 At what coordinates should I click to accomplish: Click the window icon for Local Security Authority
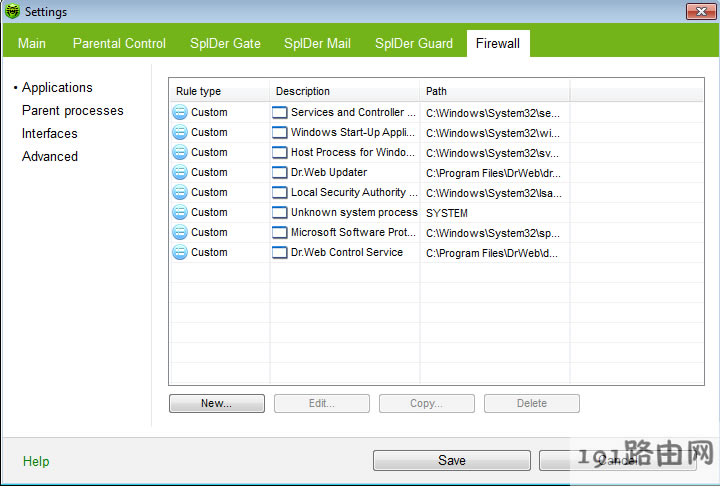[x=280, y=192]
